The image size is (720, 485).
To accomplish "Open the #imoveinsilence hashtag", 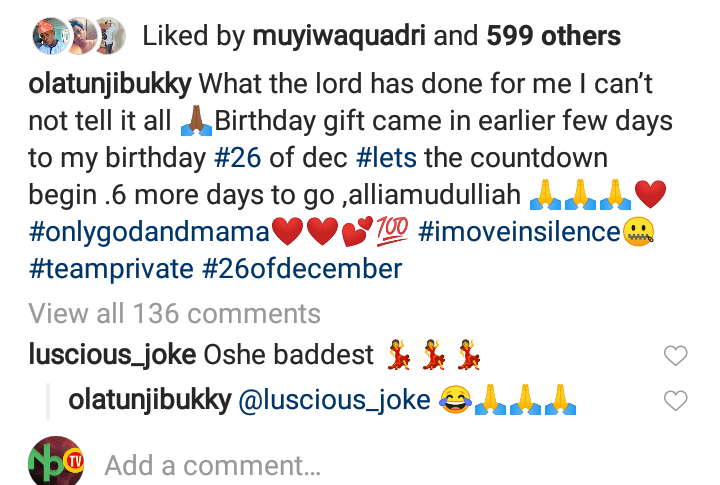I will [520, 232].
